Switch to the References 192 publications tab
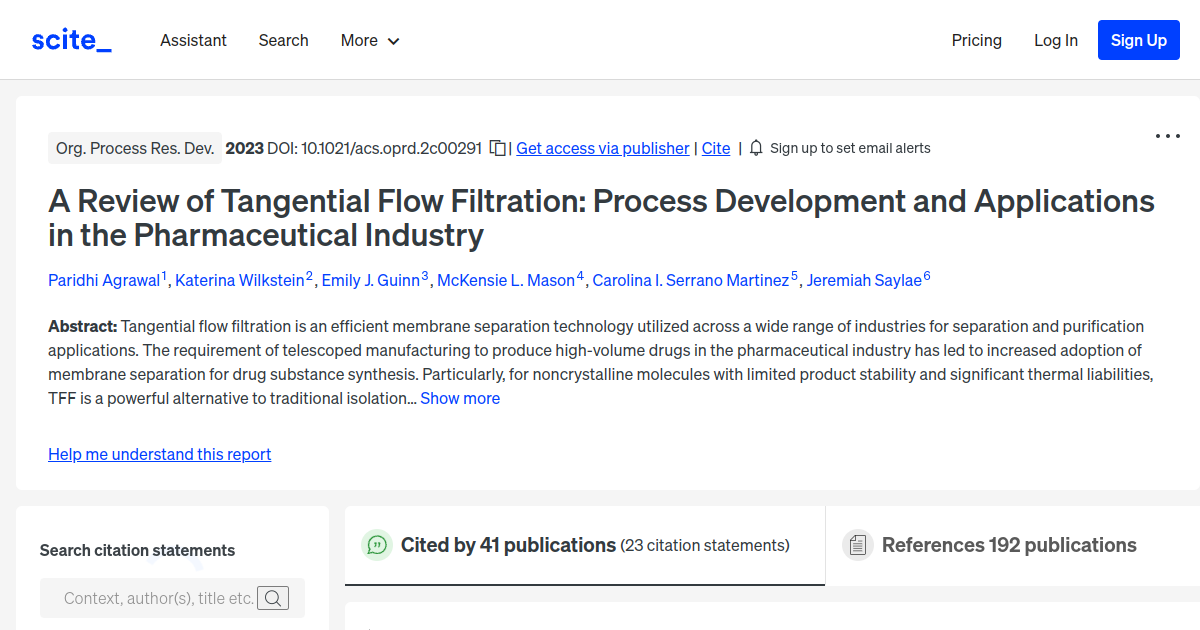1200x630 pixels. coord(1009,545)
